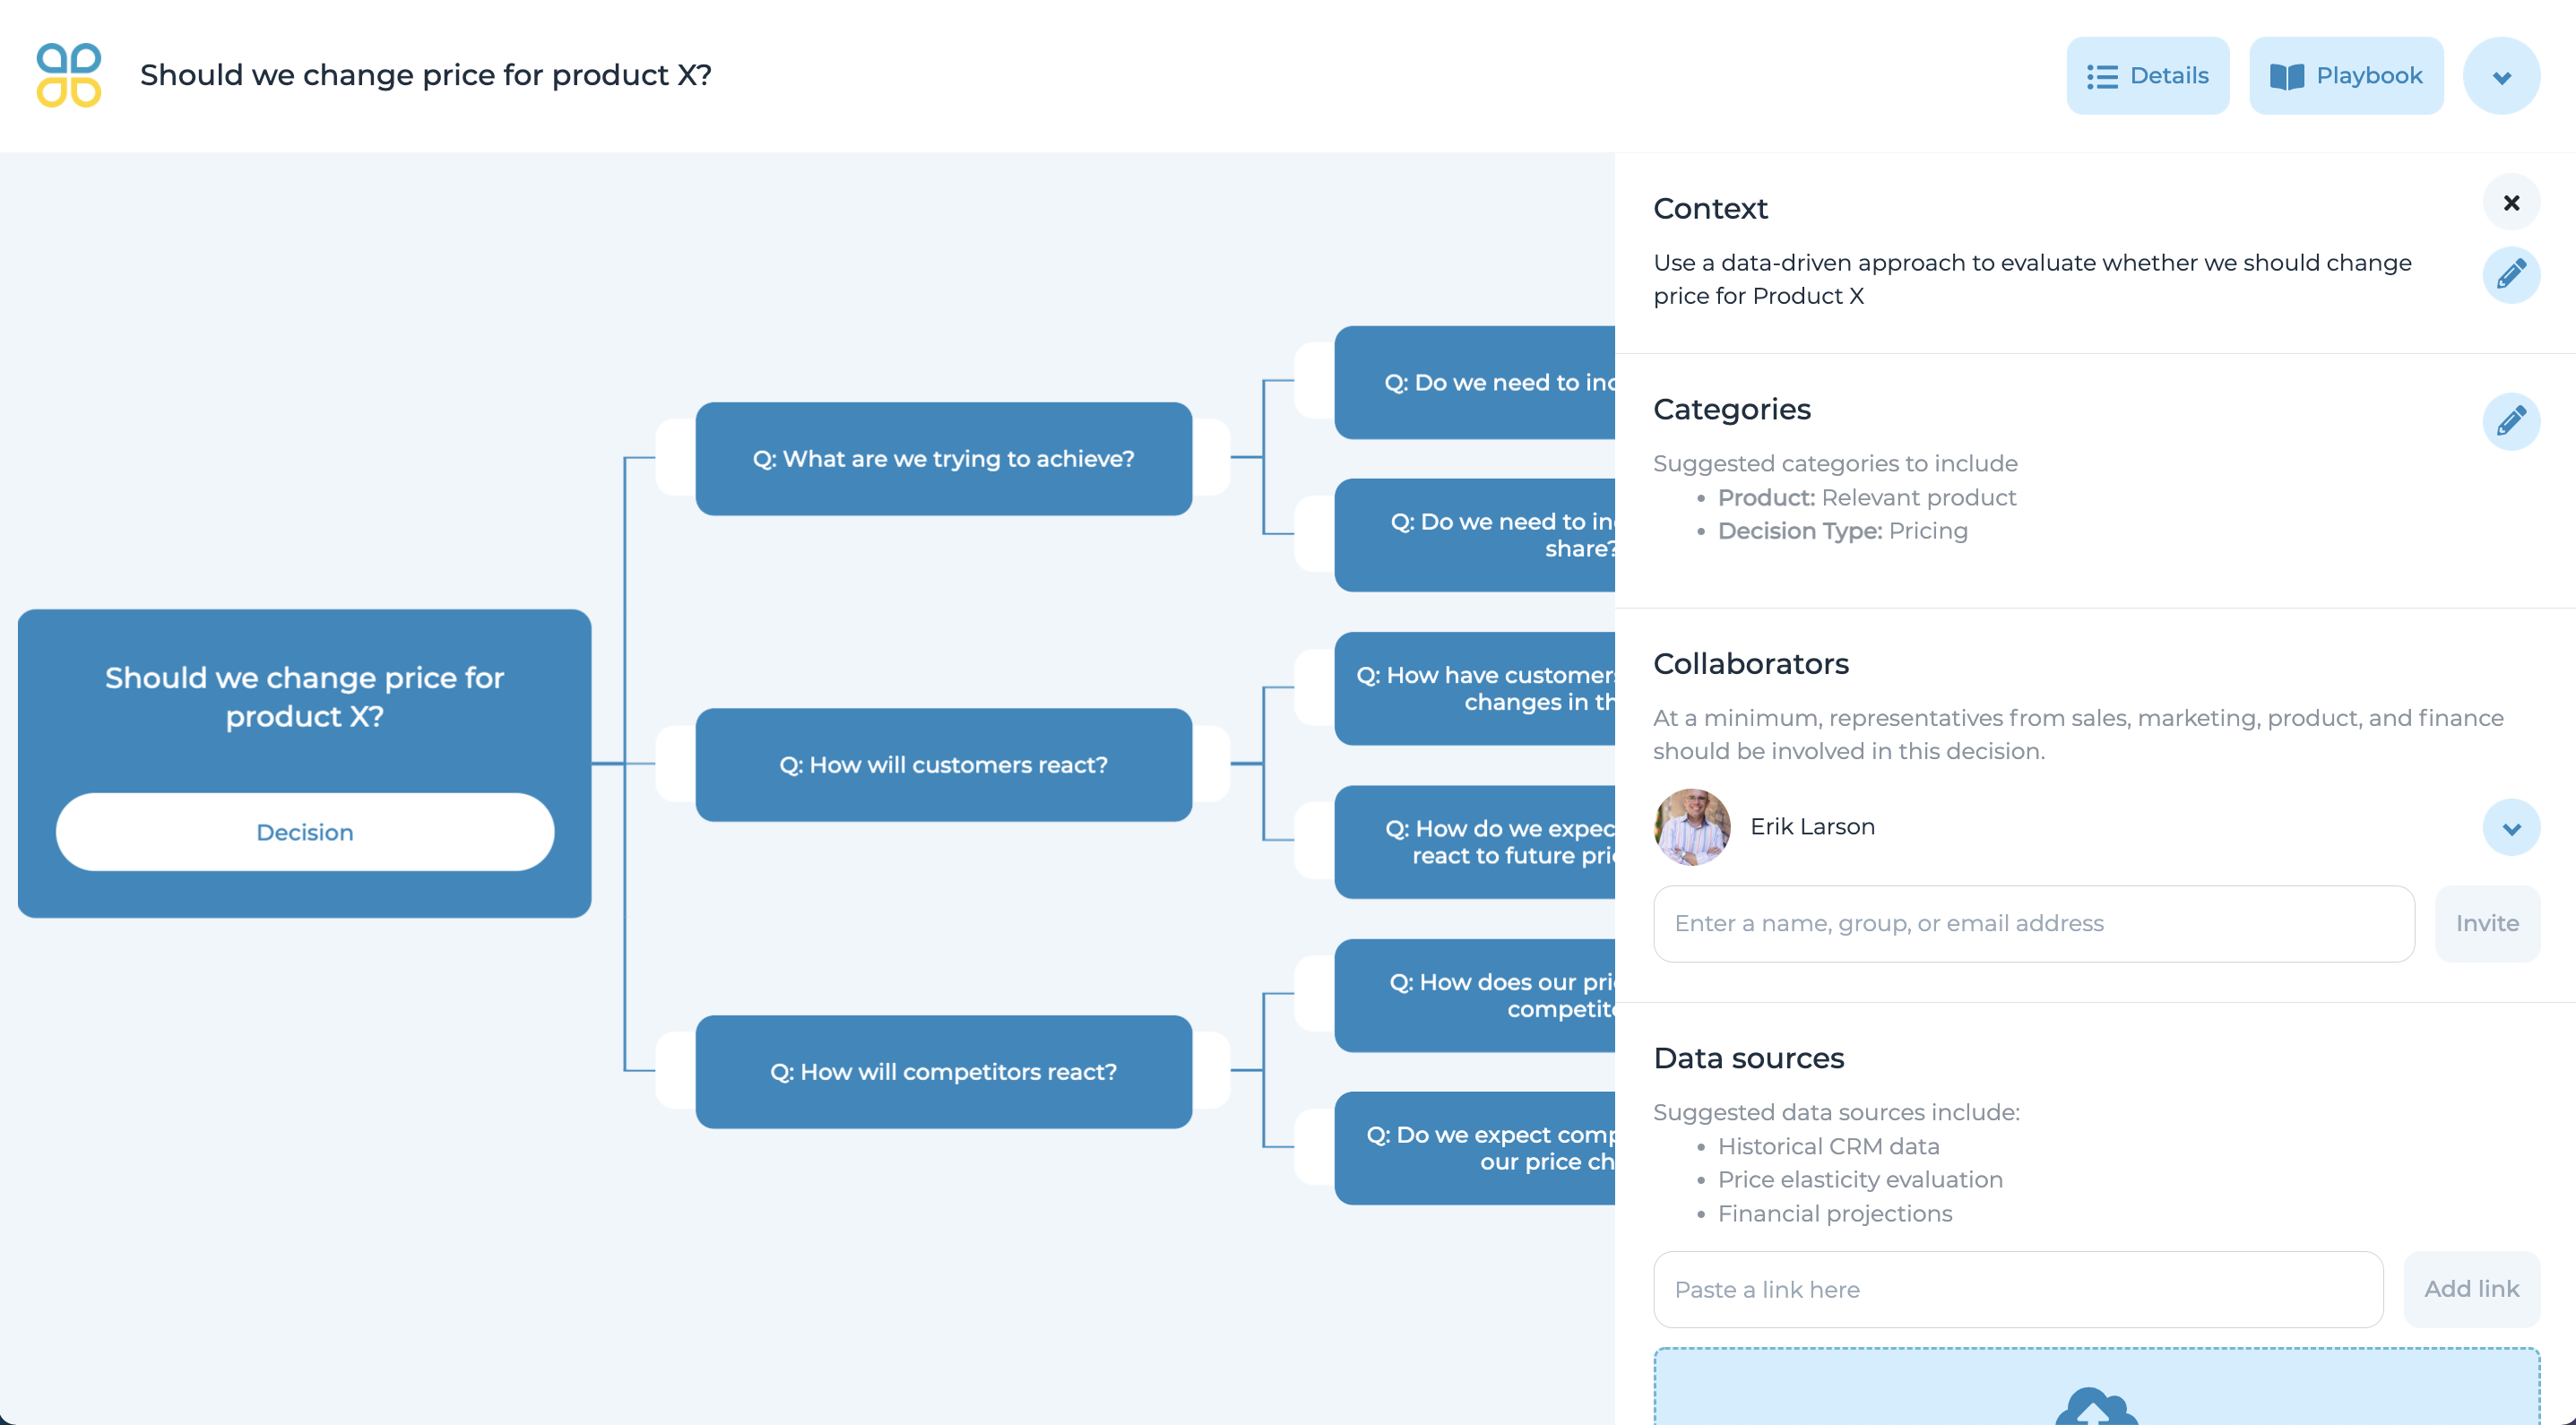Edit the Context description with pencil icon
This screenshot has width=2576, height=1425.
[x=2510, y=274]
